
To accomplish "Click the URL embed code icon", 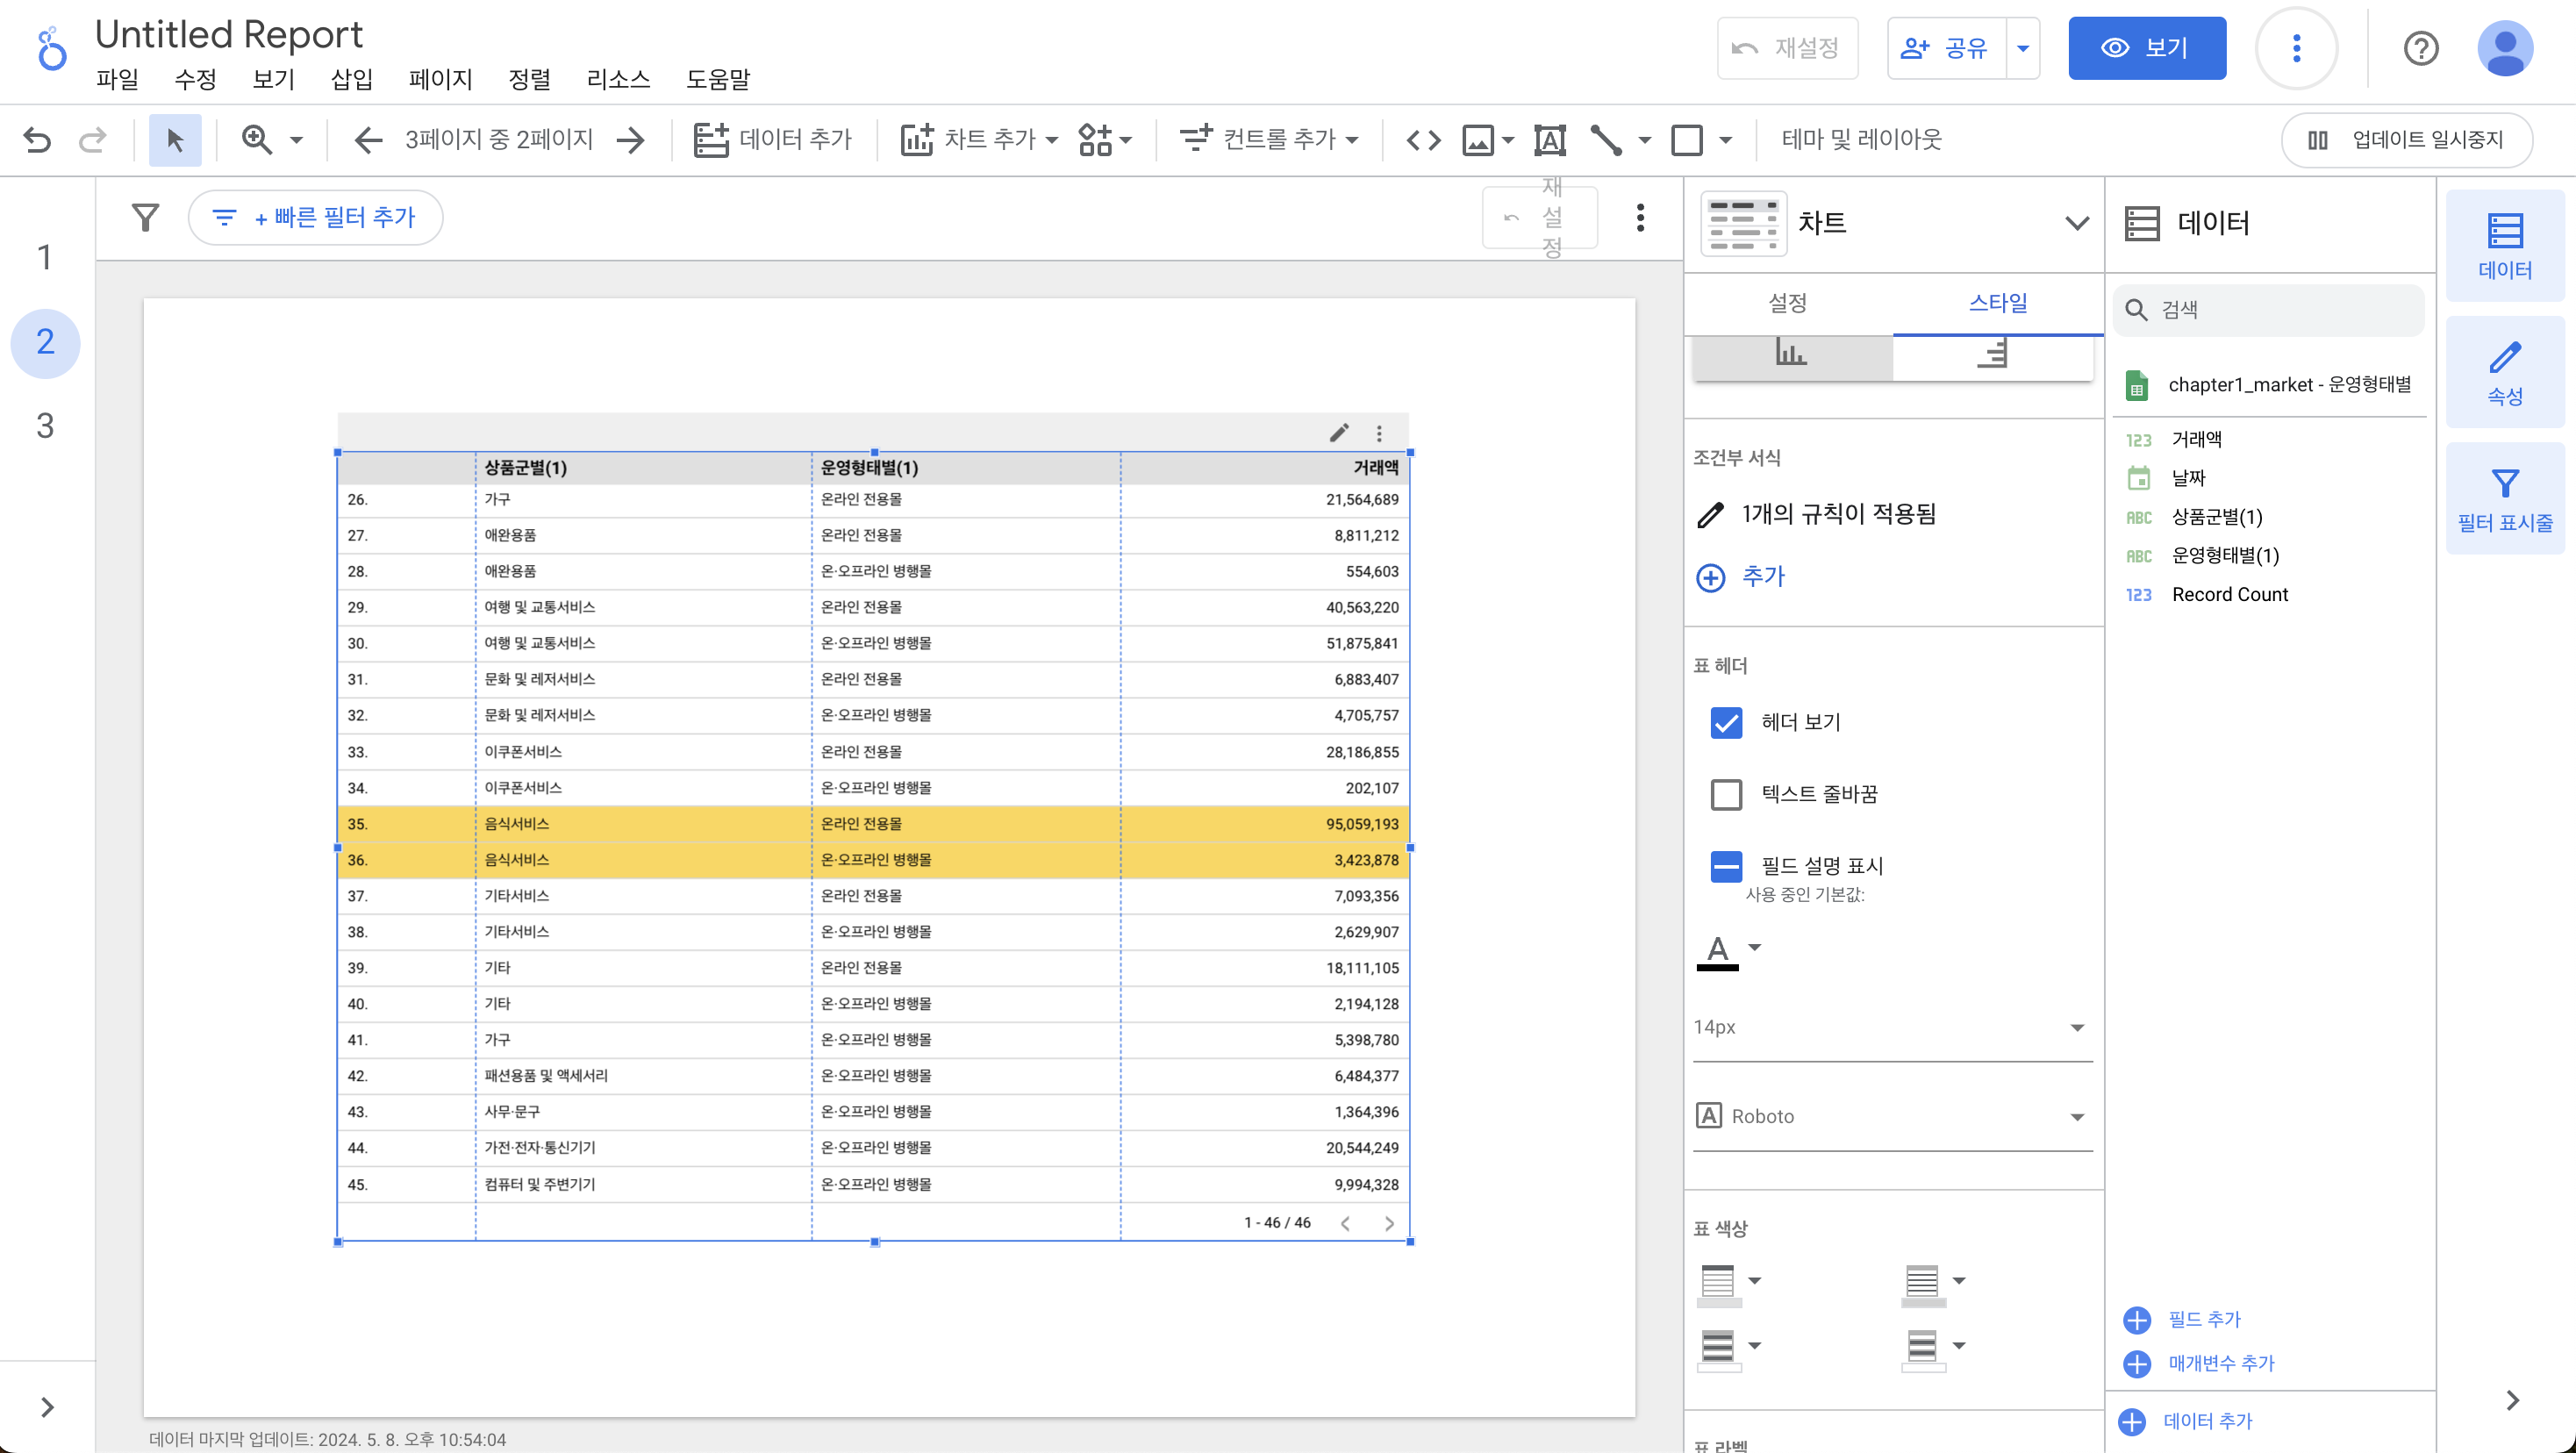I will 1423,139.
